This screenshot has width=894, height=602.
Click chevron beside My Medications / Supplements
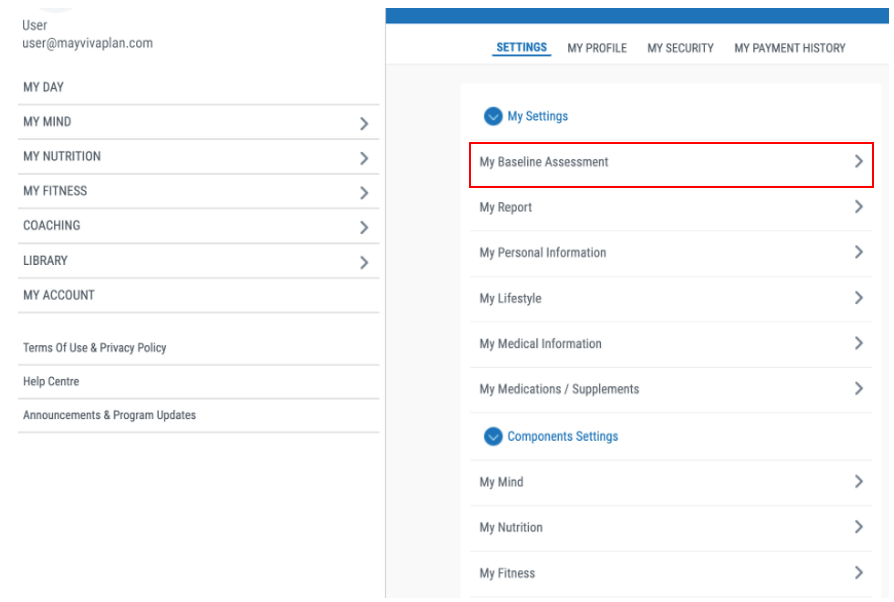[858, 389]
